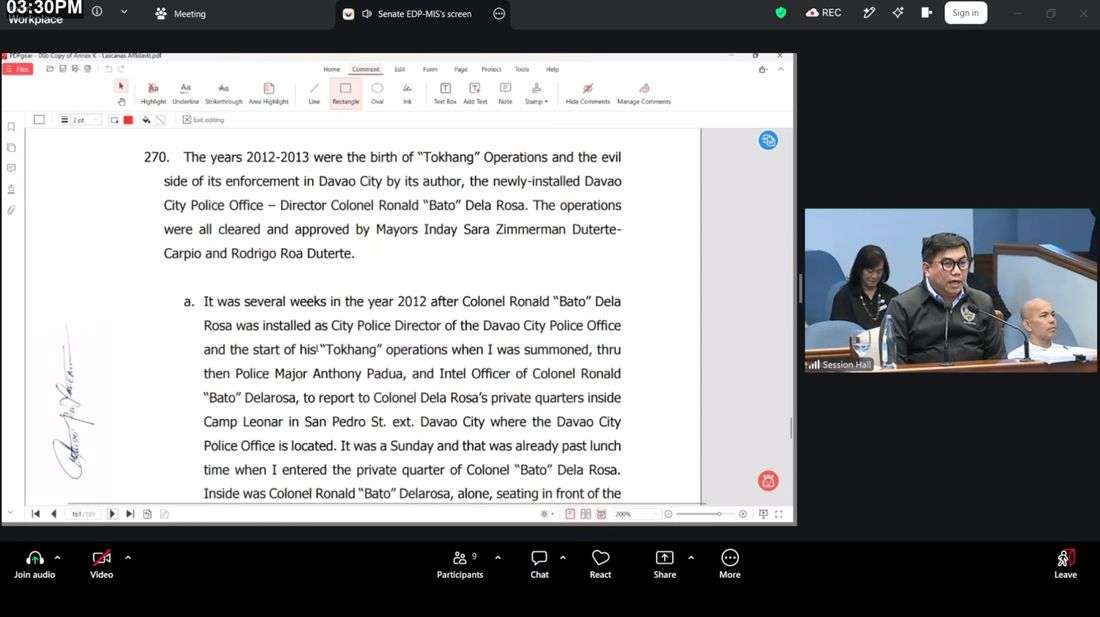Leave the meeting
Screen dimensions: 1100x617
coord(1065,564)
